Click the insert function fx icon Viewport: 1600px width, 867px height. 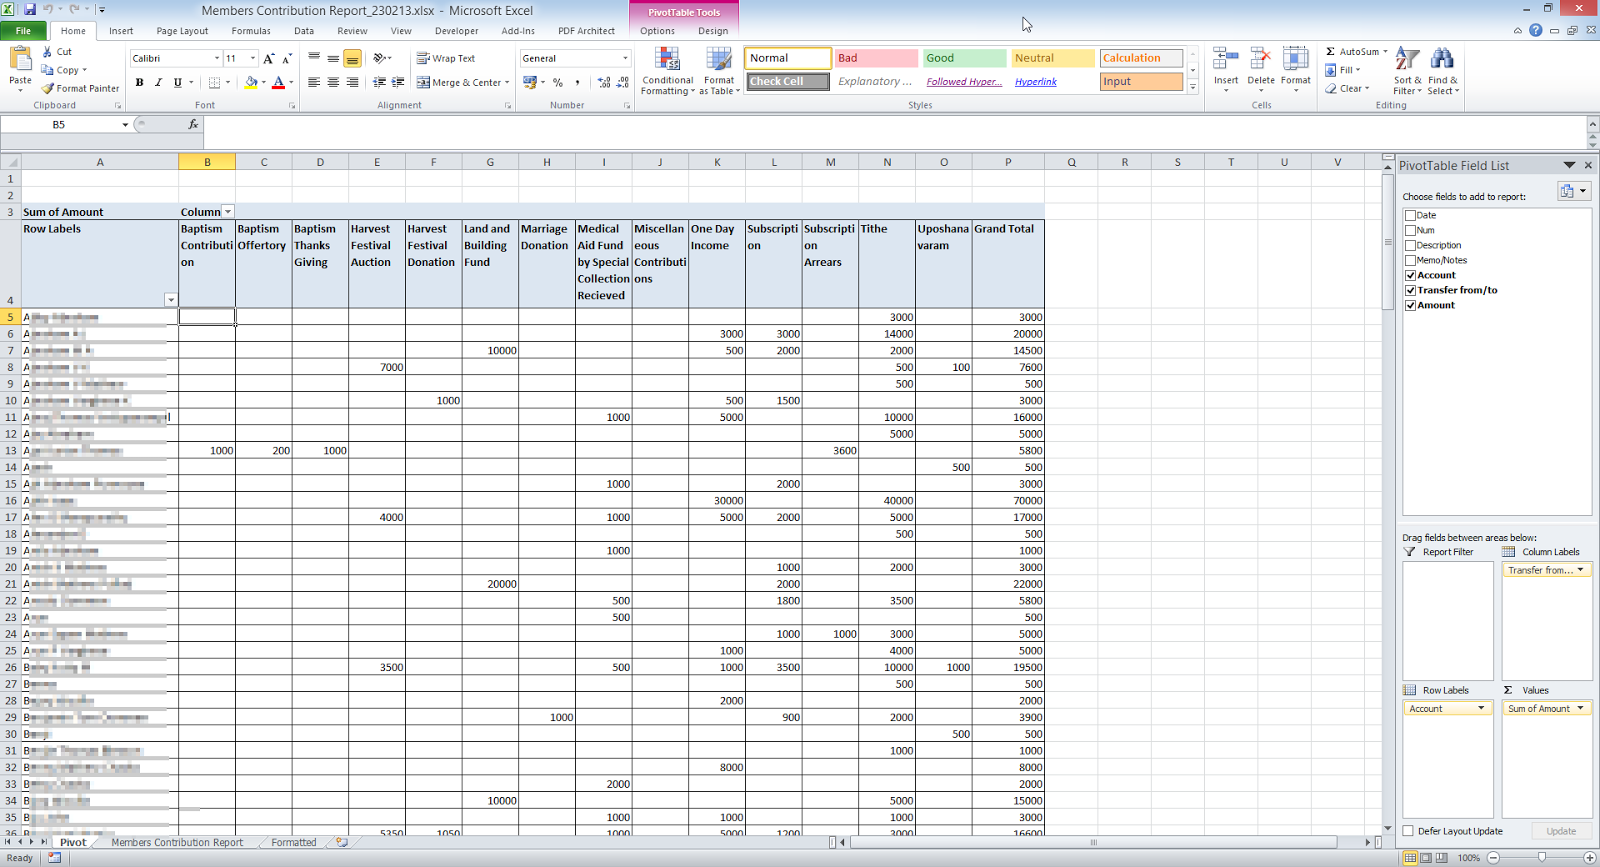[x=193, y=124]
